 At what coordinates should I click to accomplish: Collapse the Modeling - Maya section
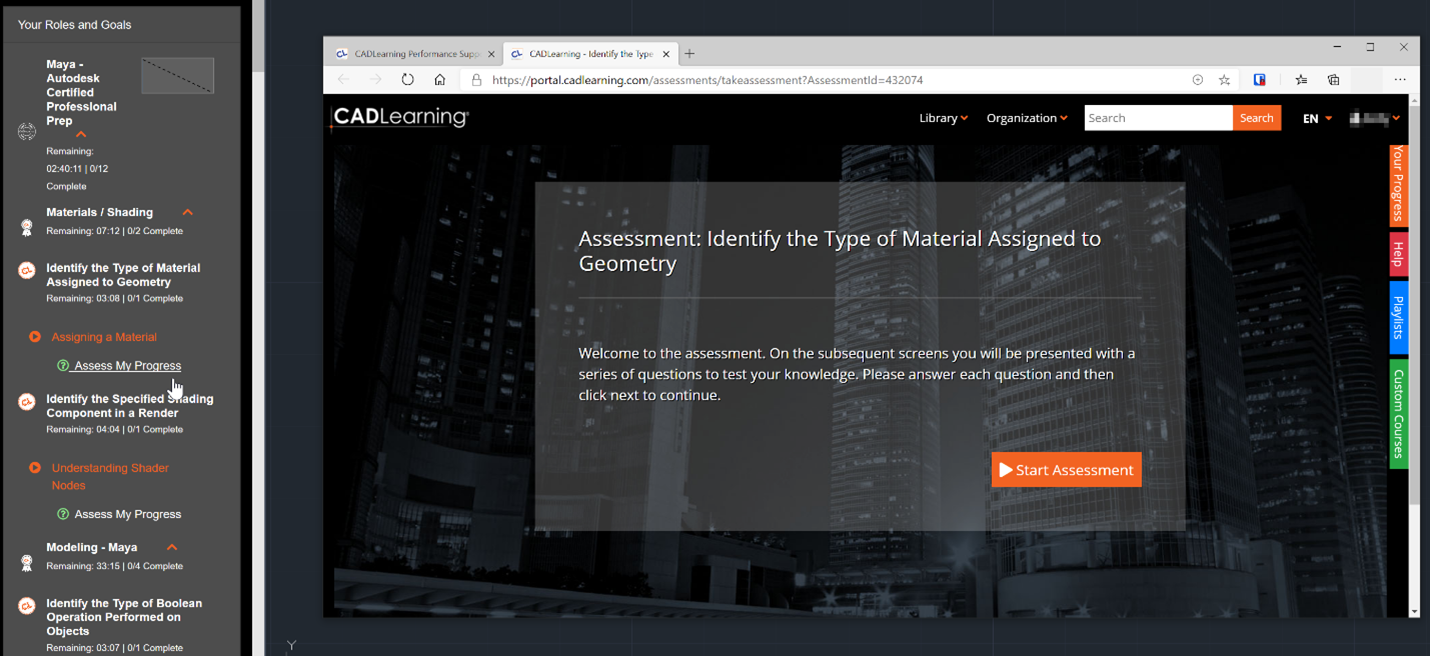coord(172,547)
